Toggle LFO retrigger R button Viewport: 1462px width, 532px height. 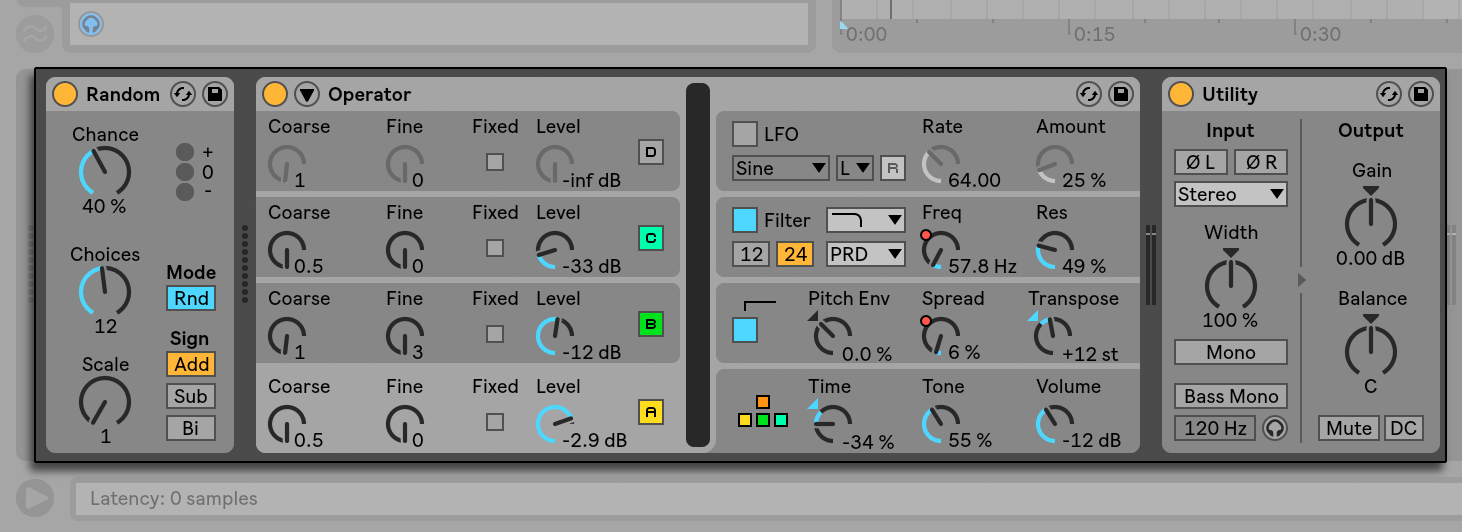893,168
